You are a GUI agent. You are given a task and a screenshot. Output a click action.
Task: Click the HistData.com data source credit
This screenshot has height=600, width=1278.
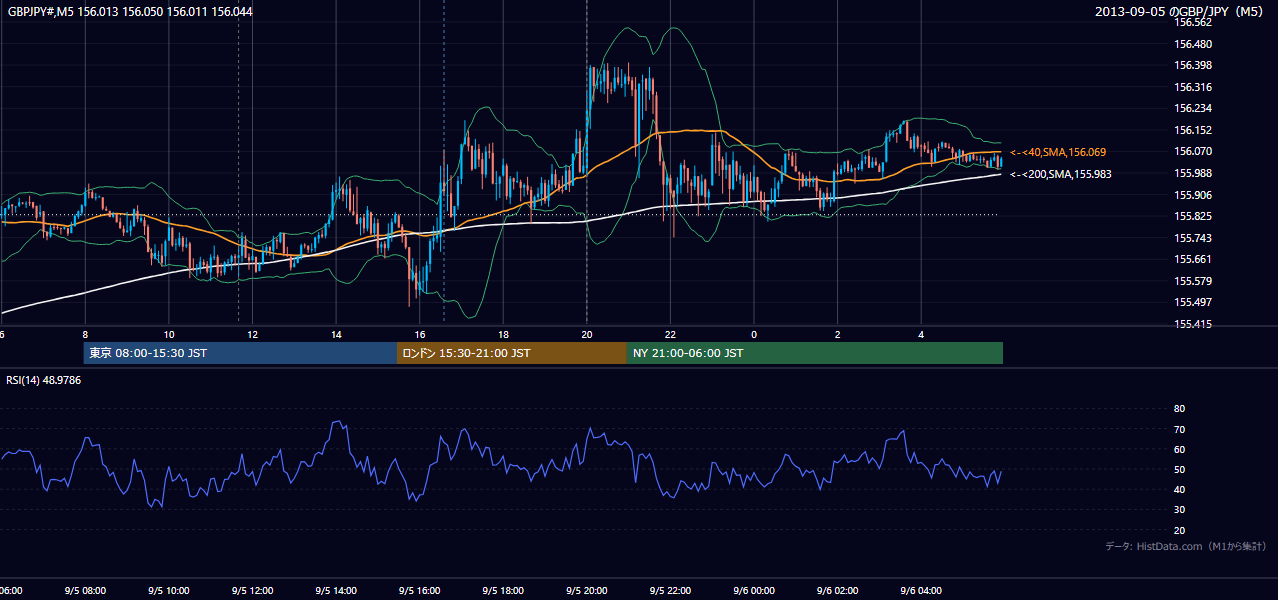1186,546
